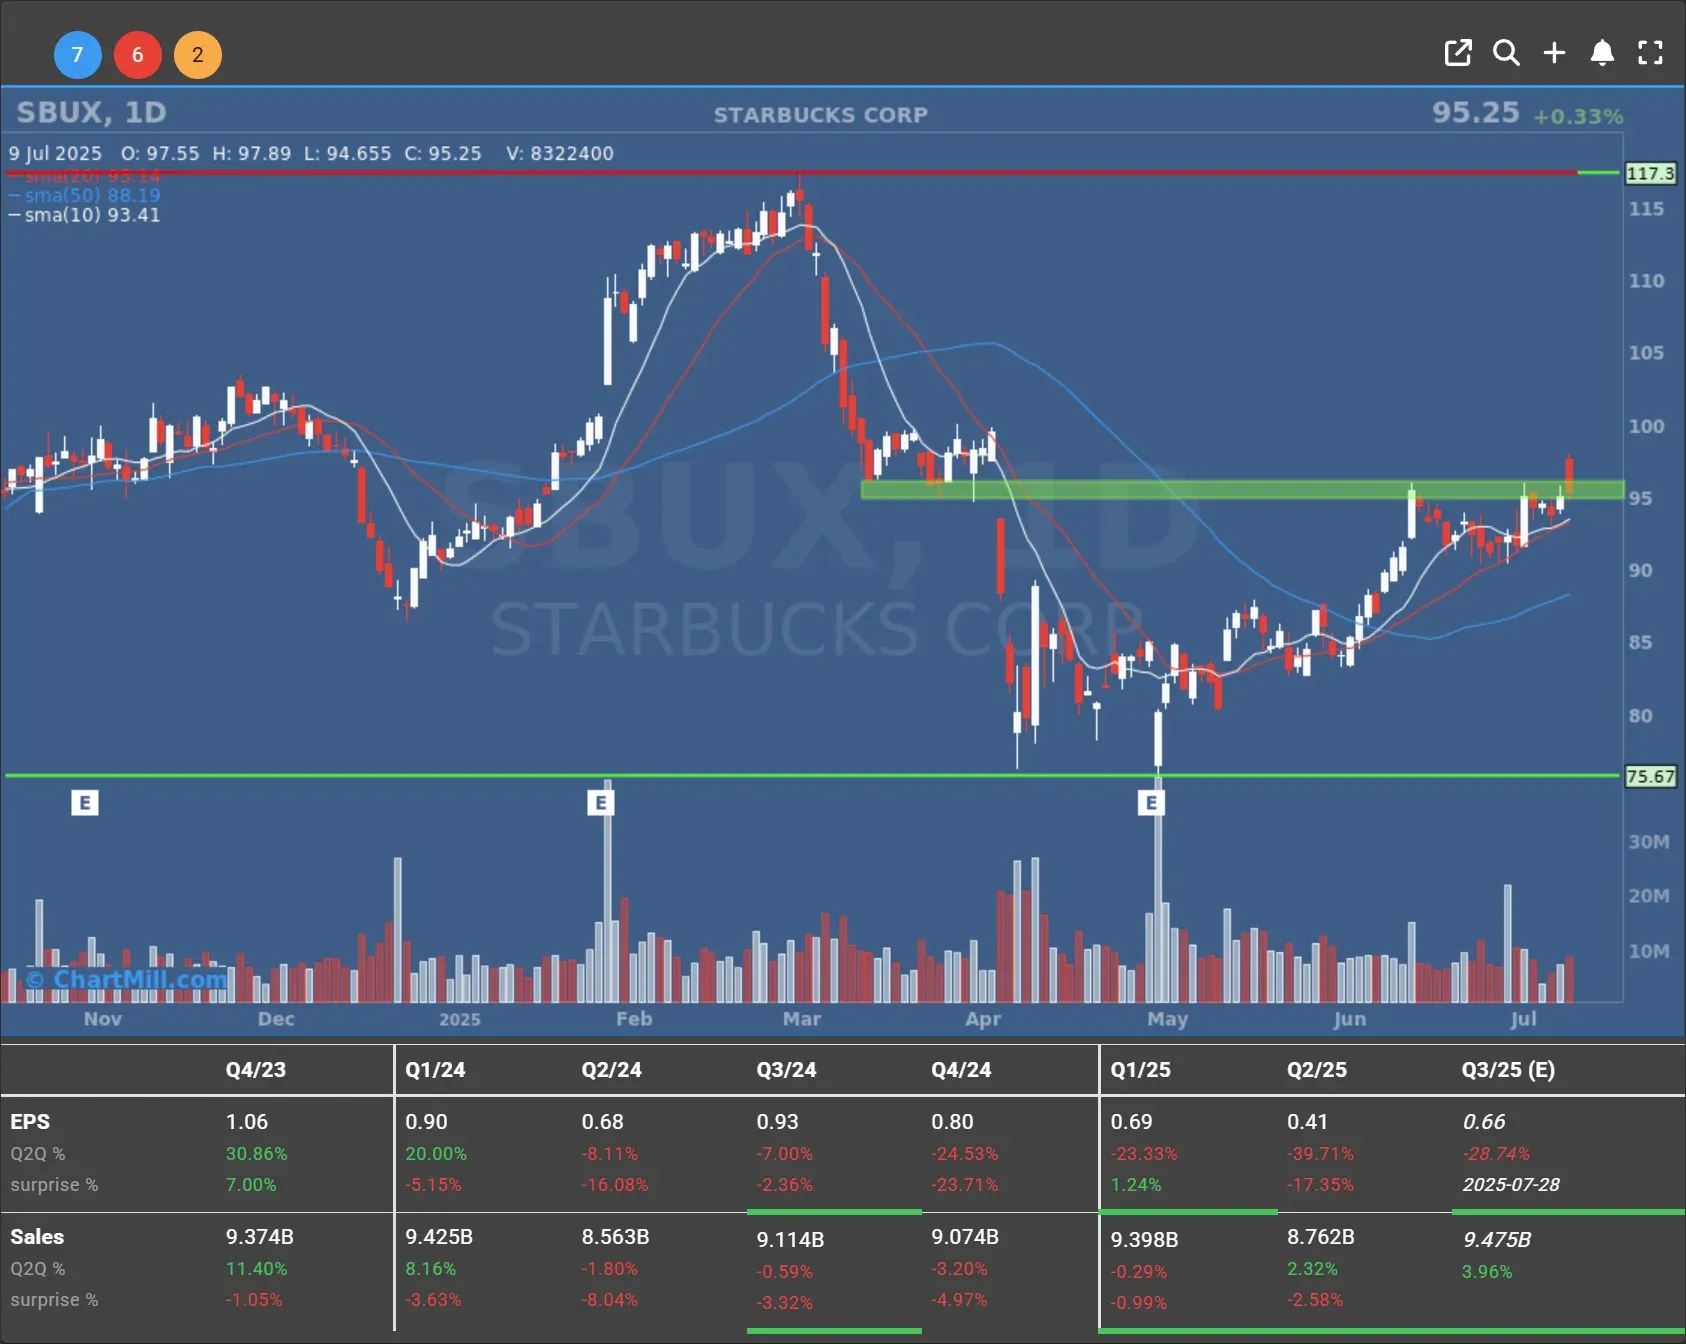Viewport: 1686px width, 1344px height.
Task: Click the sma(50) 88.19 legend entry
Action: [x=85, y=195]
